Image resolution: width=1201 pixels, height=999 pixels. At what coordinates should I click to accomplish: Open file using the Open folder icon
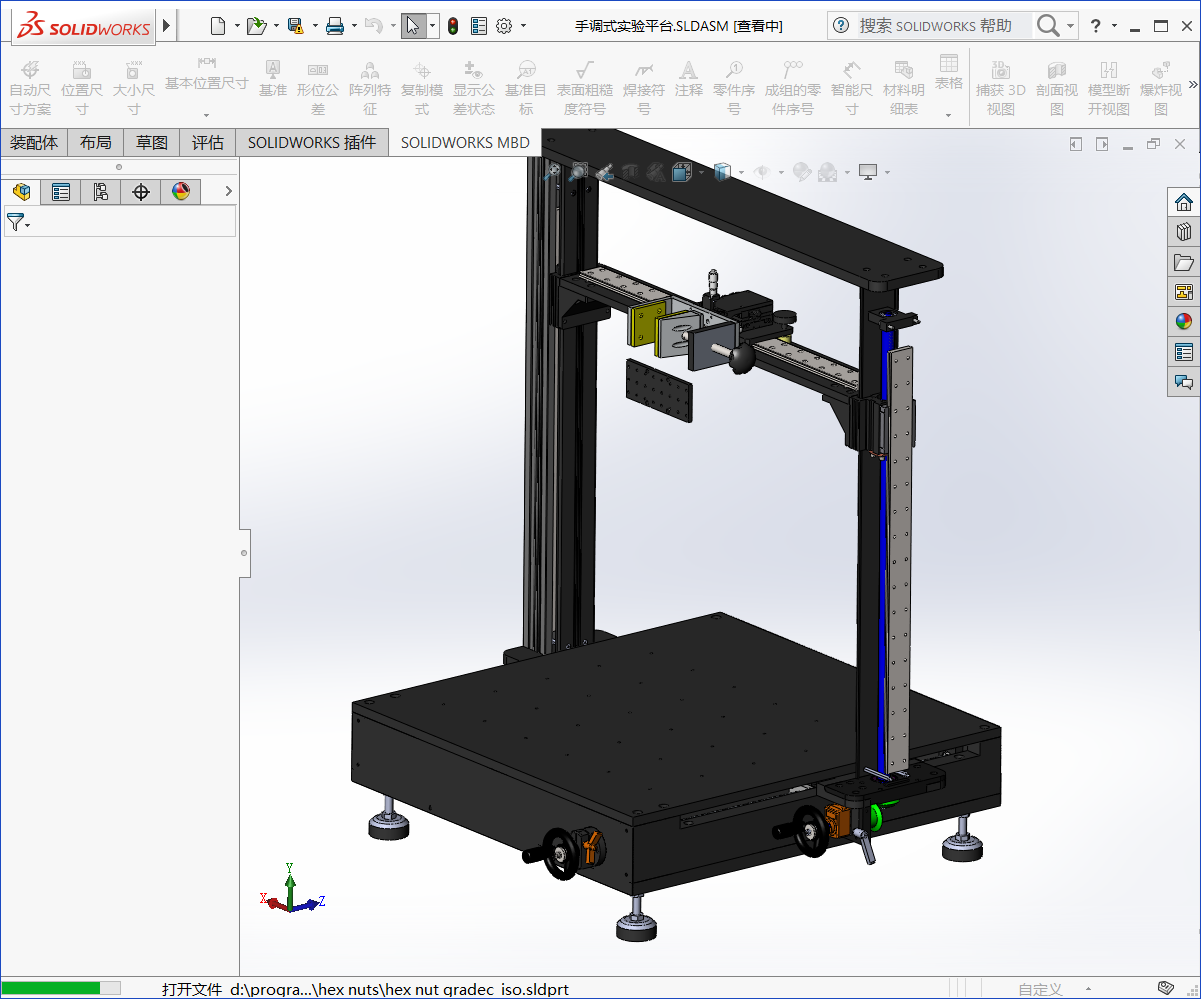256,26
